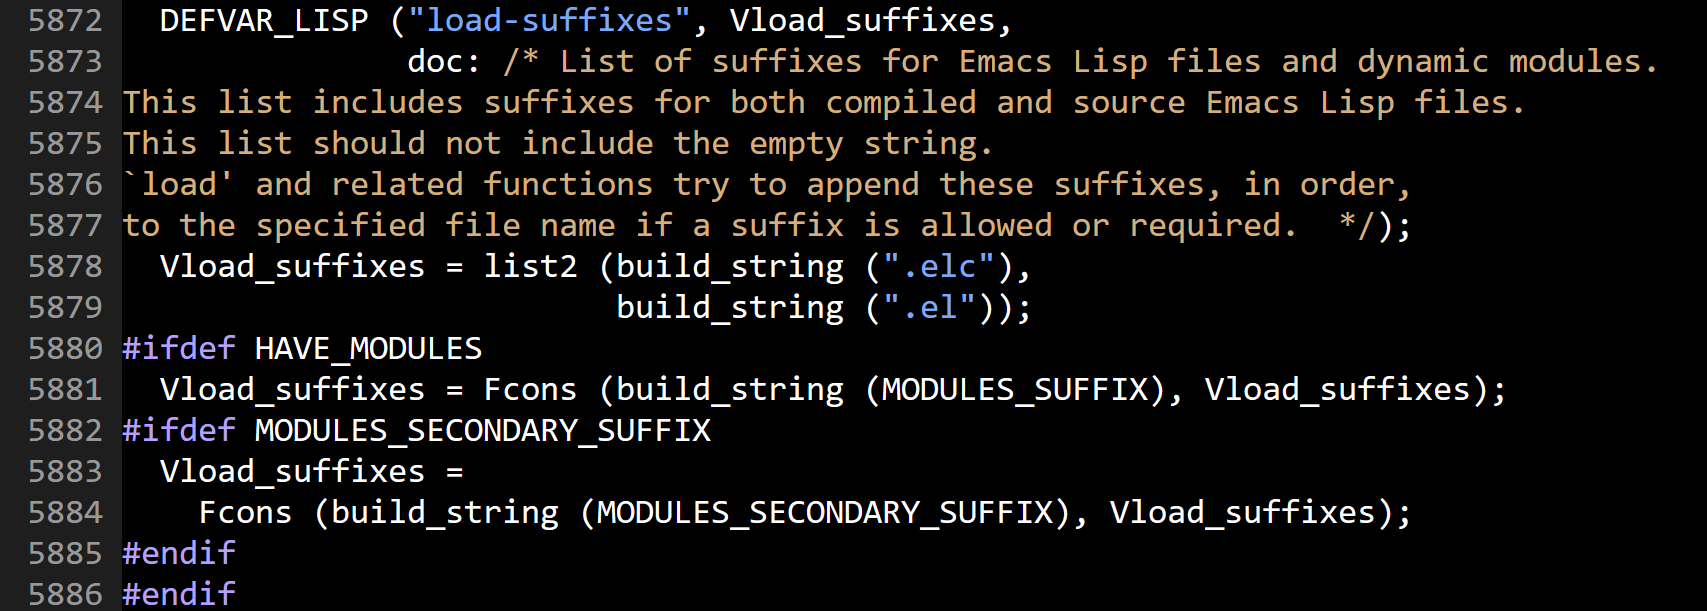Click Vload_suffixes on line 5883
The image size is (1707, 611).
click(x=293, y=471)
